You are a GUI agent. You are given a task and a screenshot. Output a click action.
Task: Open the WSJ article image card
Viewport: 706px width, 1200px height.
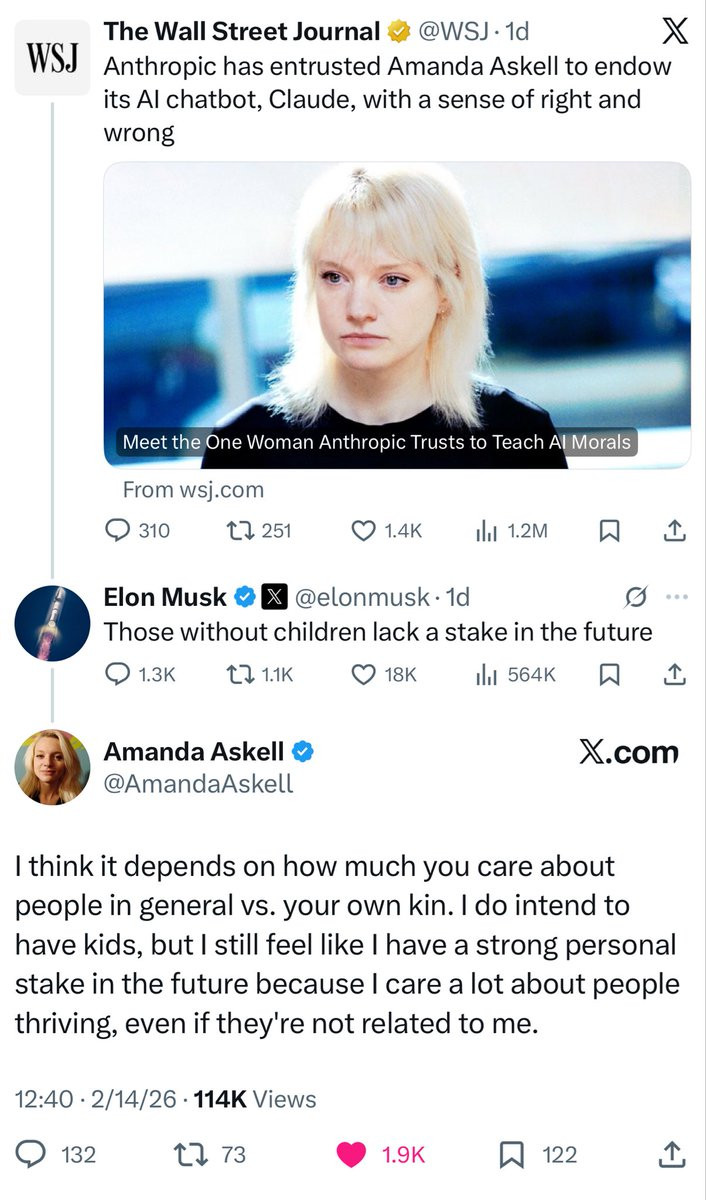pos(397,314)
